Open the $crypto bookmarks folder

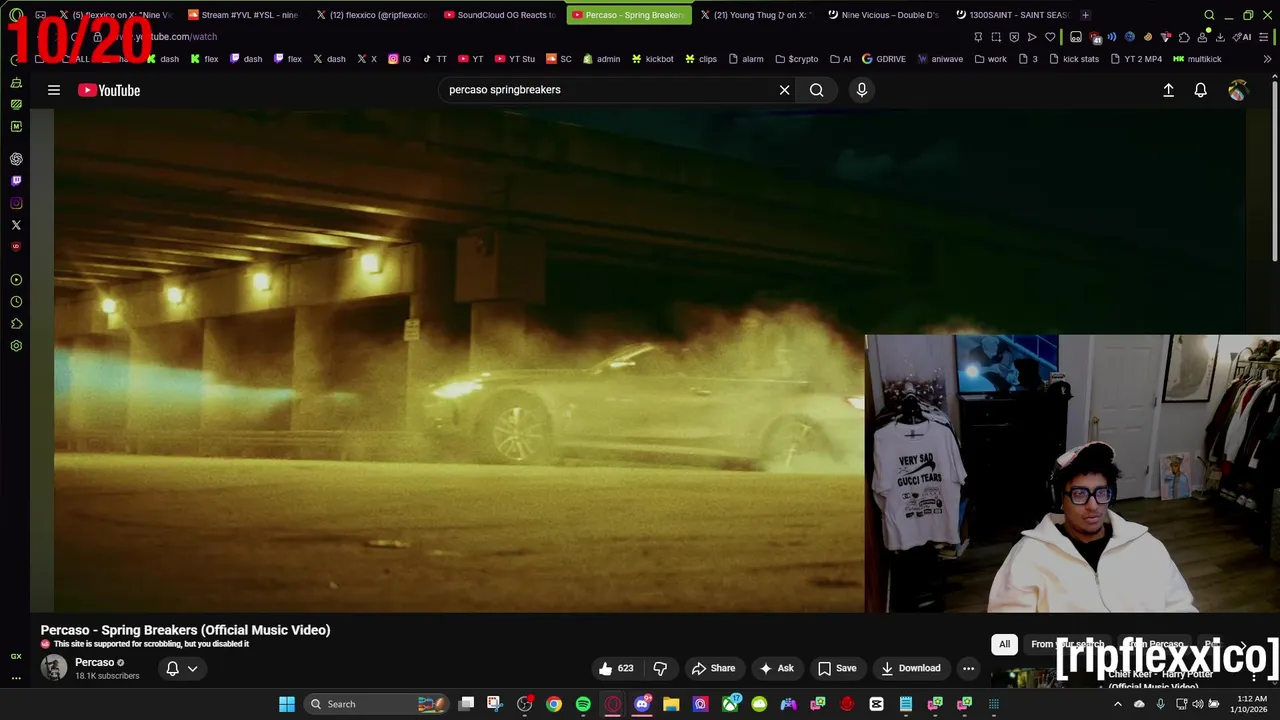tap(796, 59)
